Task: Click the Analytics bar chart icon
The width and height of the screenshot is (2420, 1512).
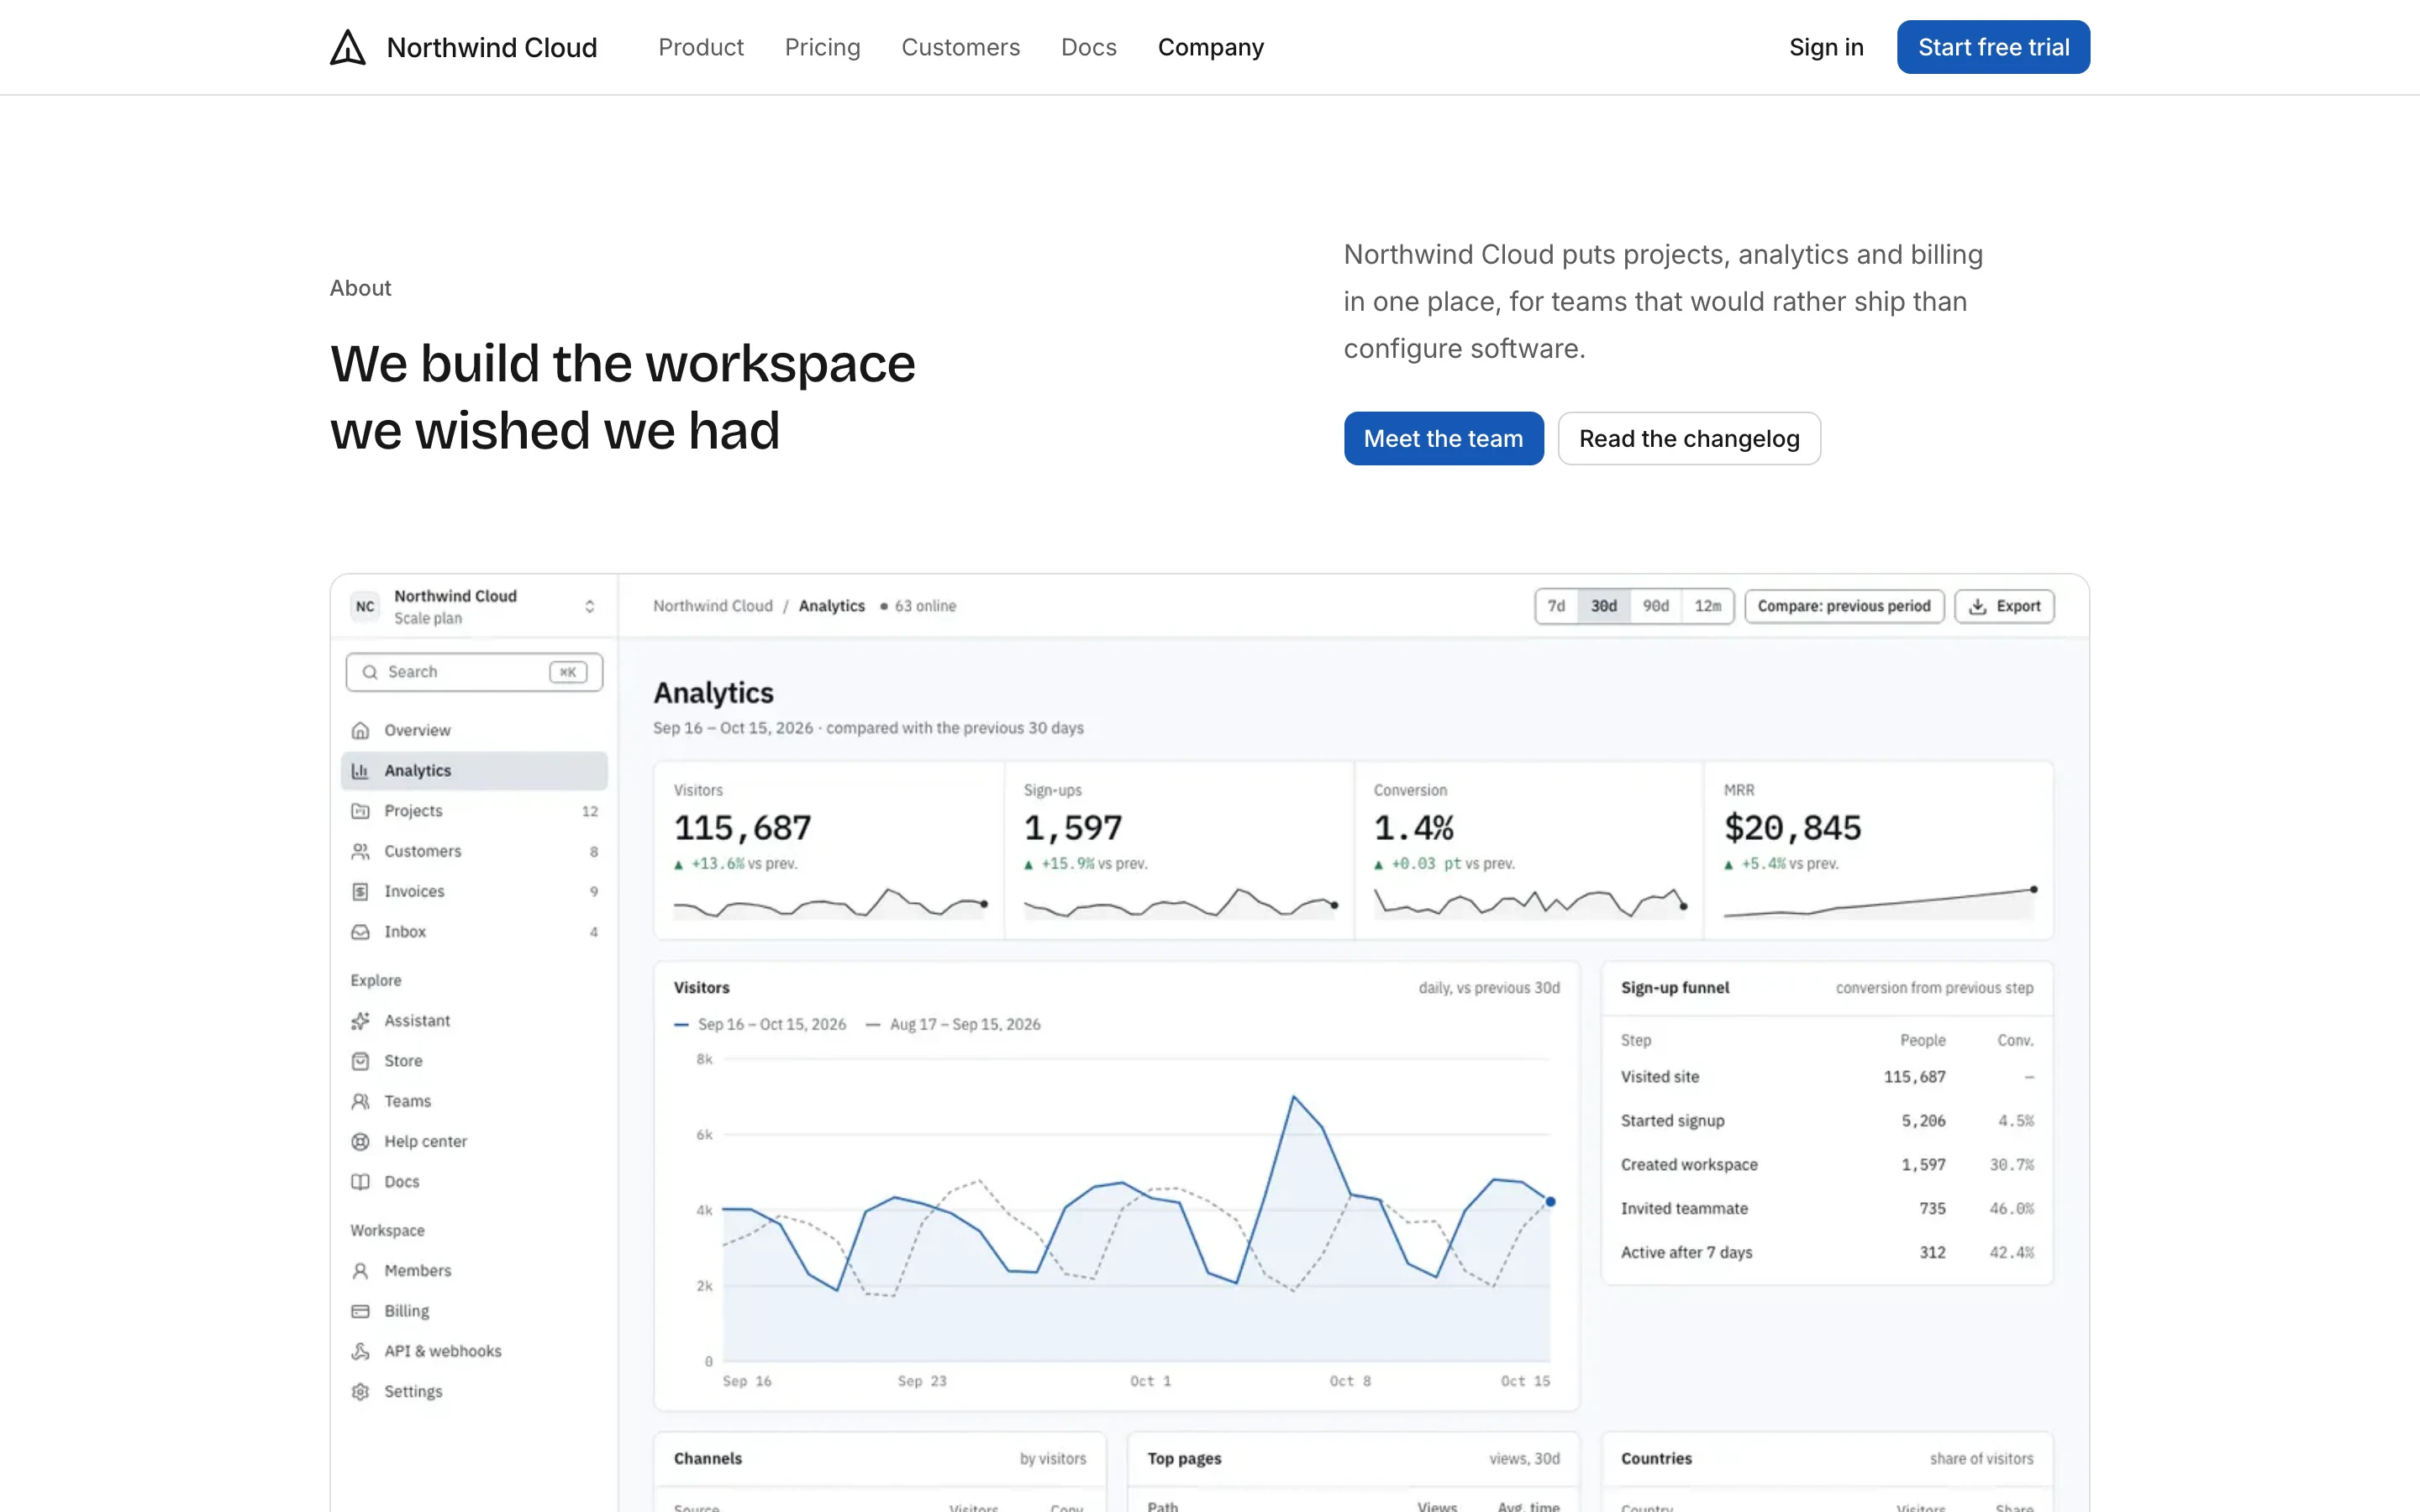Action: [360, 770]
